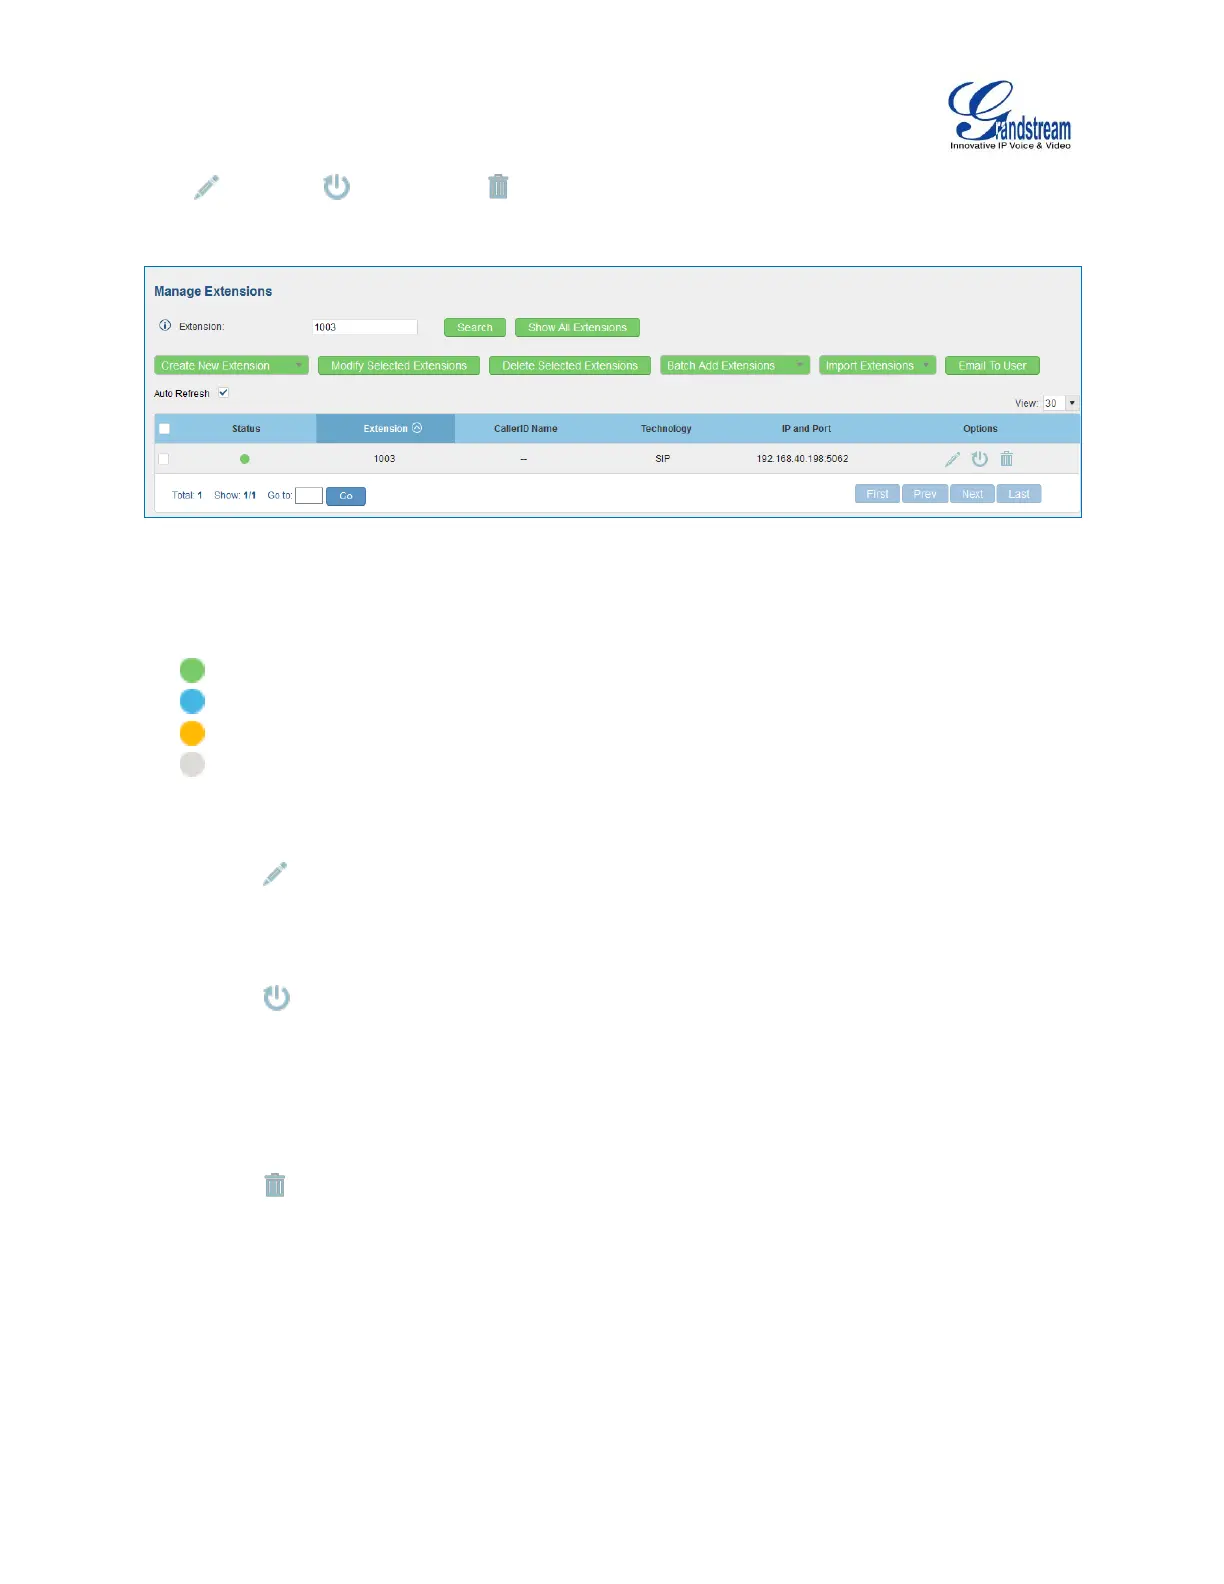Edit extension 1003 via pencil icon in table row
The width and height of the screenshot is (1224, 1584).
point(952,459)
